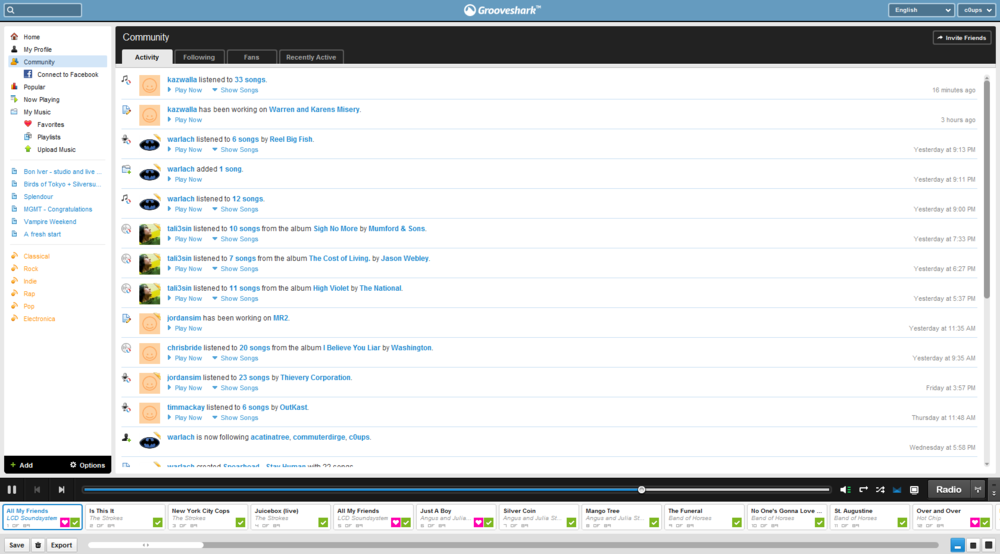
Task: Open the c0ups user account dropdown
Action: click(x=977, y=10)
